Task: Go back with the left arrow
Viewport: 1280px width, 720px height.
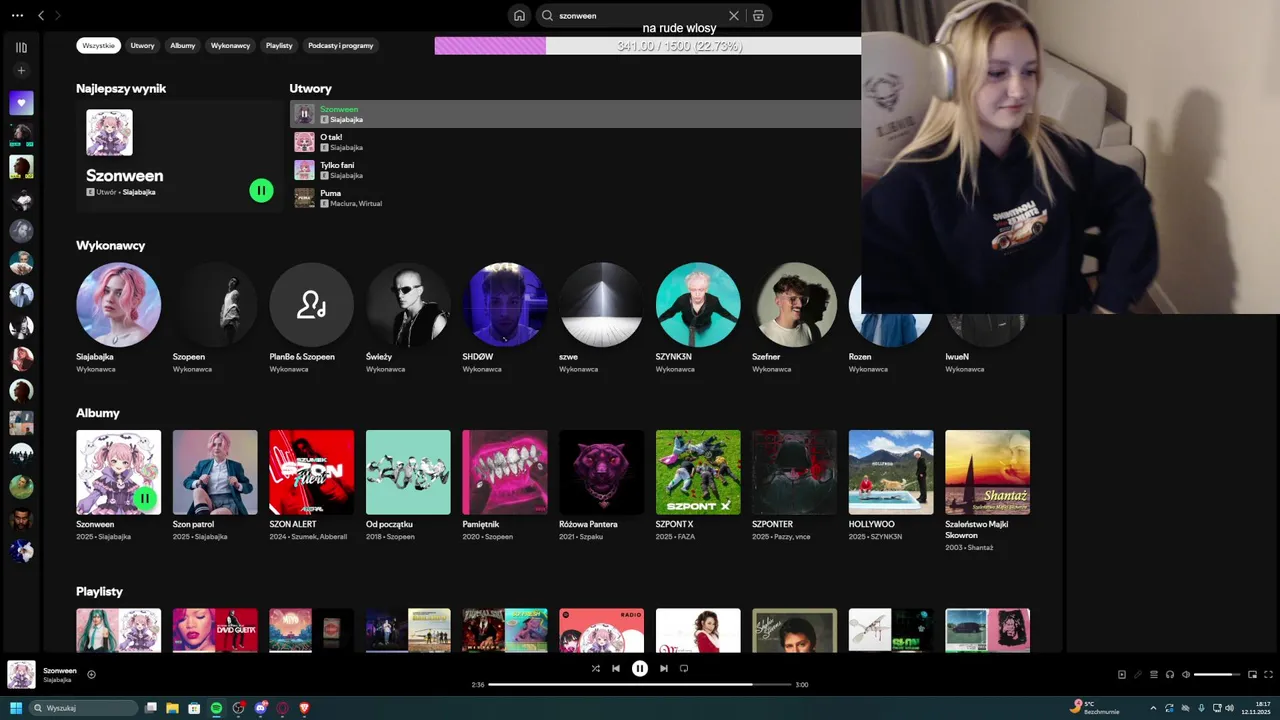Action: [41, 16]
